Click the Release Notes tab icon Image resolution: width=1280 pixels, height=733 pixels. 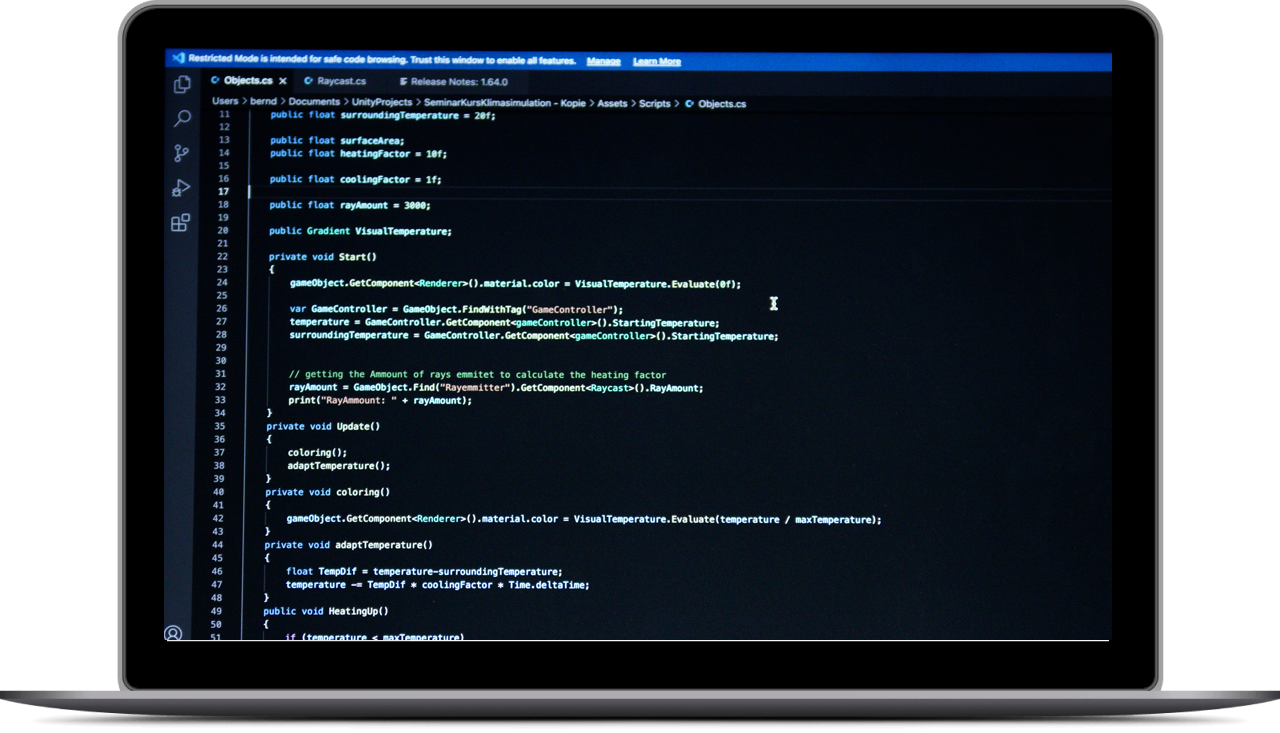point(403,82)
